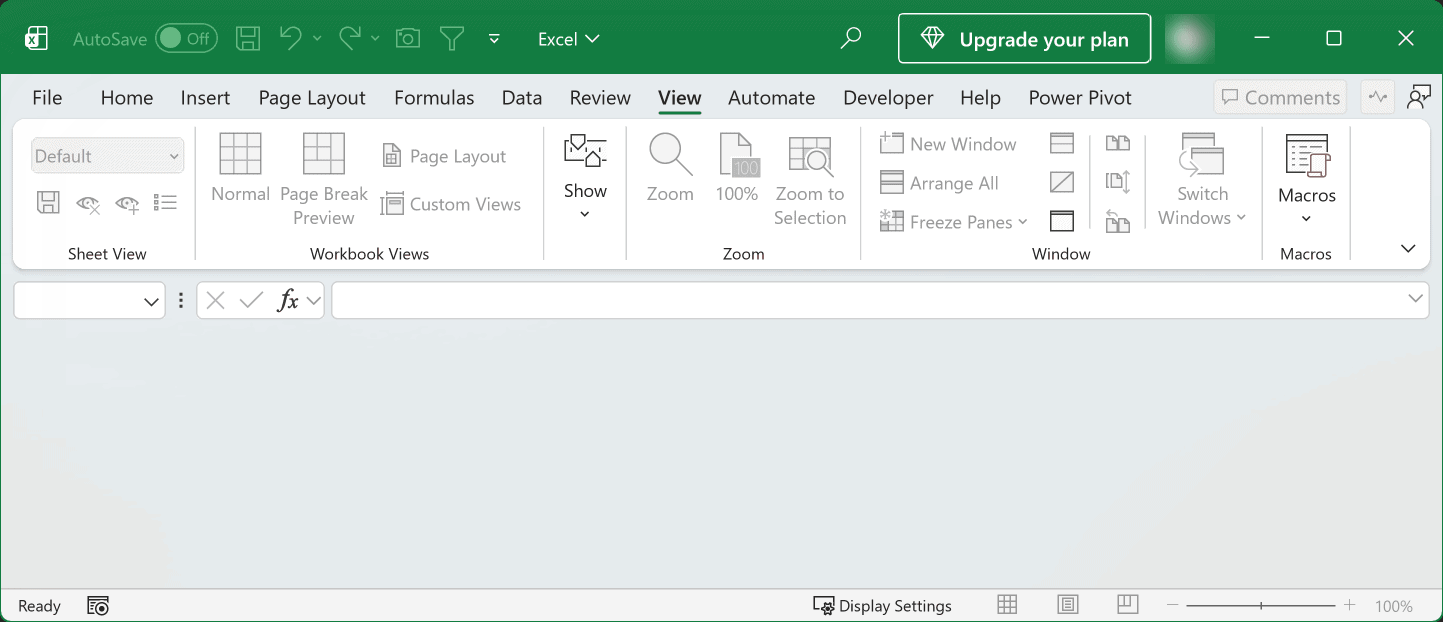
Task: Click the Redo arrow icon
Action: point(350,38)
